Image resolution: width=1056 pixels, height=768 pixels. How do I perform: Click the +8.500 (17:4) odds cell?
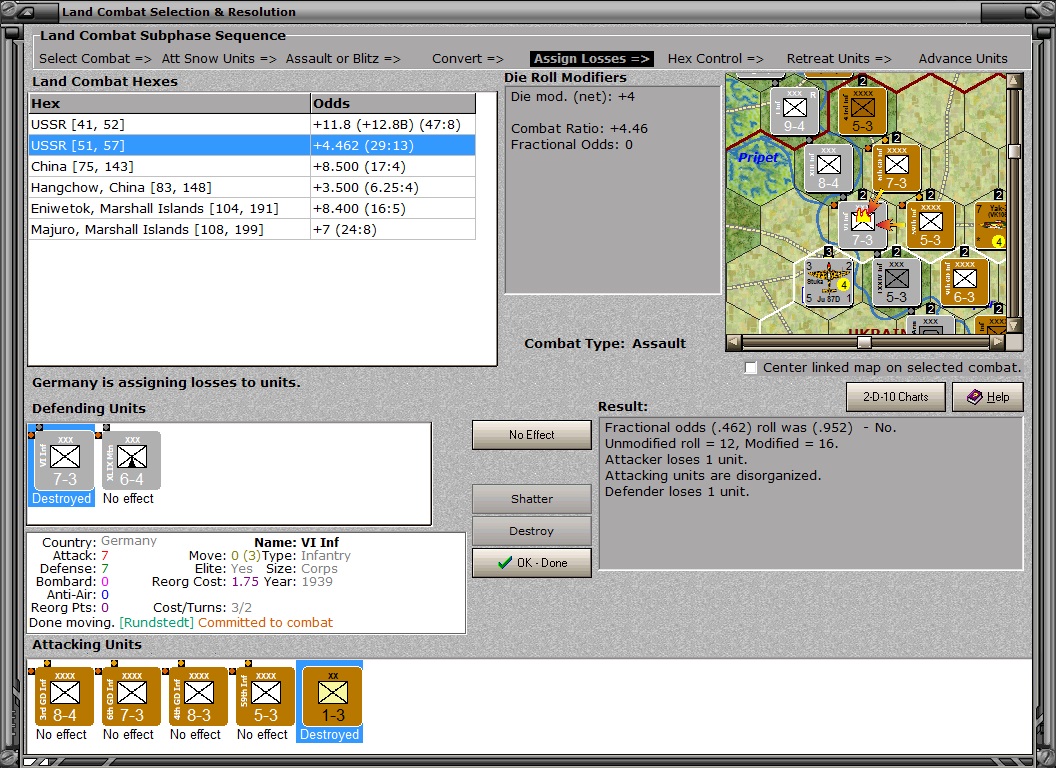tap(393, 166)
